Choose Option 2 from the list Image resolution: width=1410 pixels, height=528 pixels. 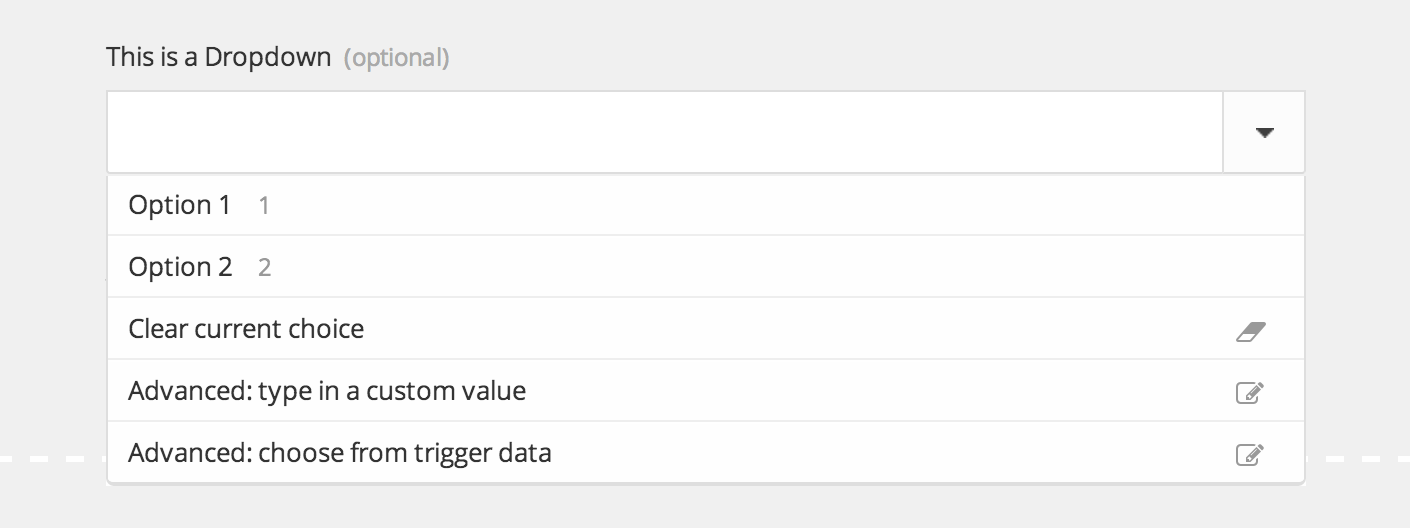[706, 267]
